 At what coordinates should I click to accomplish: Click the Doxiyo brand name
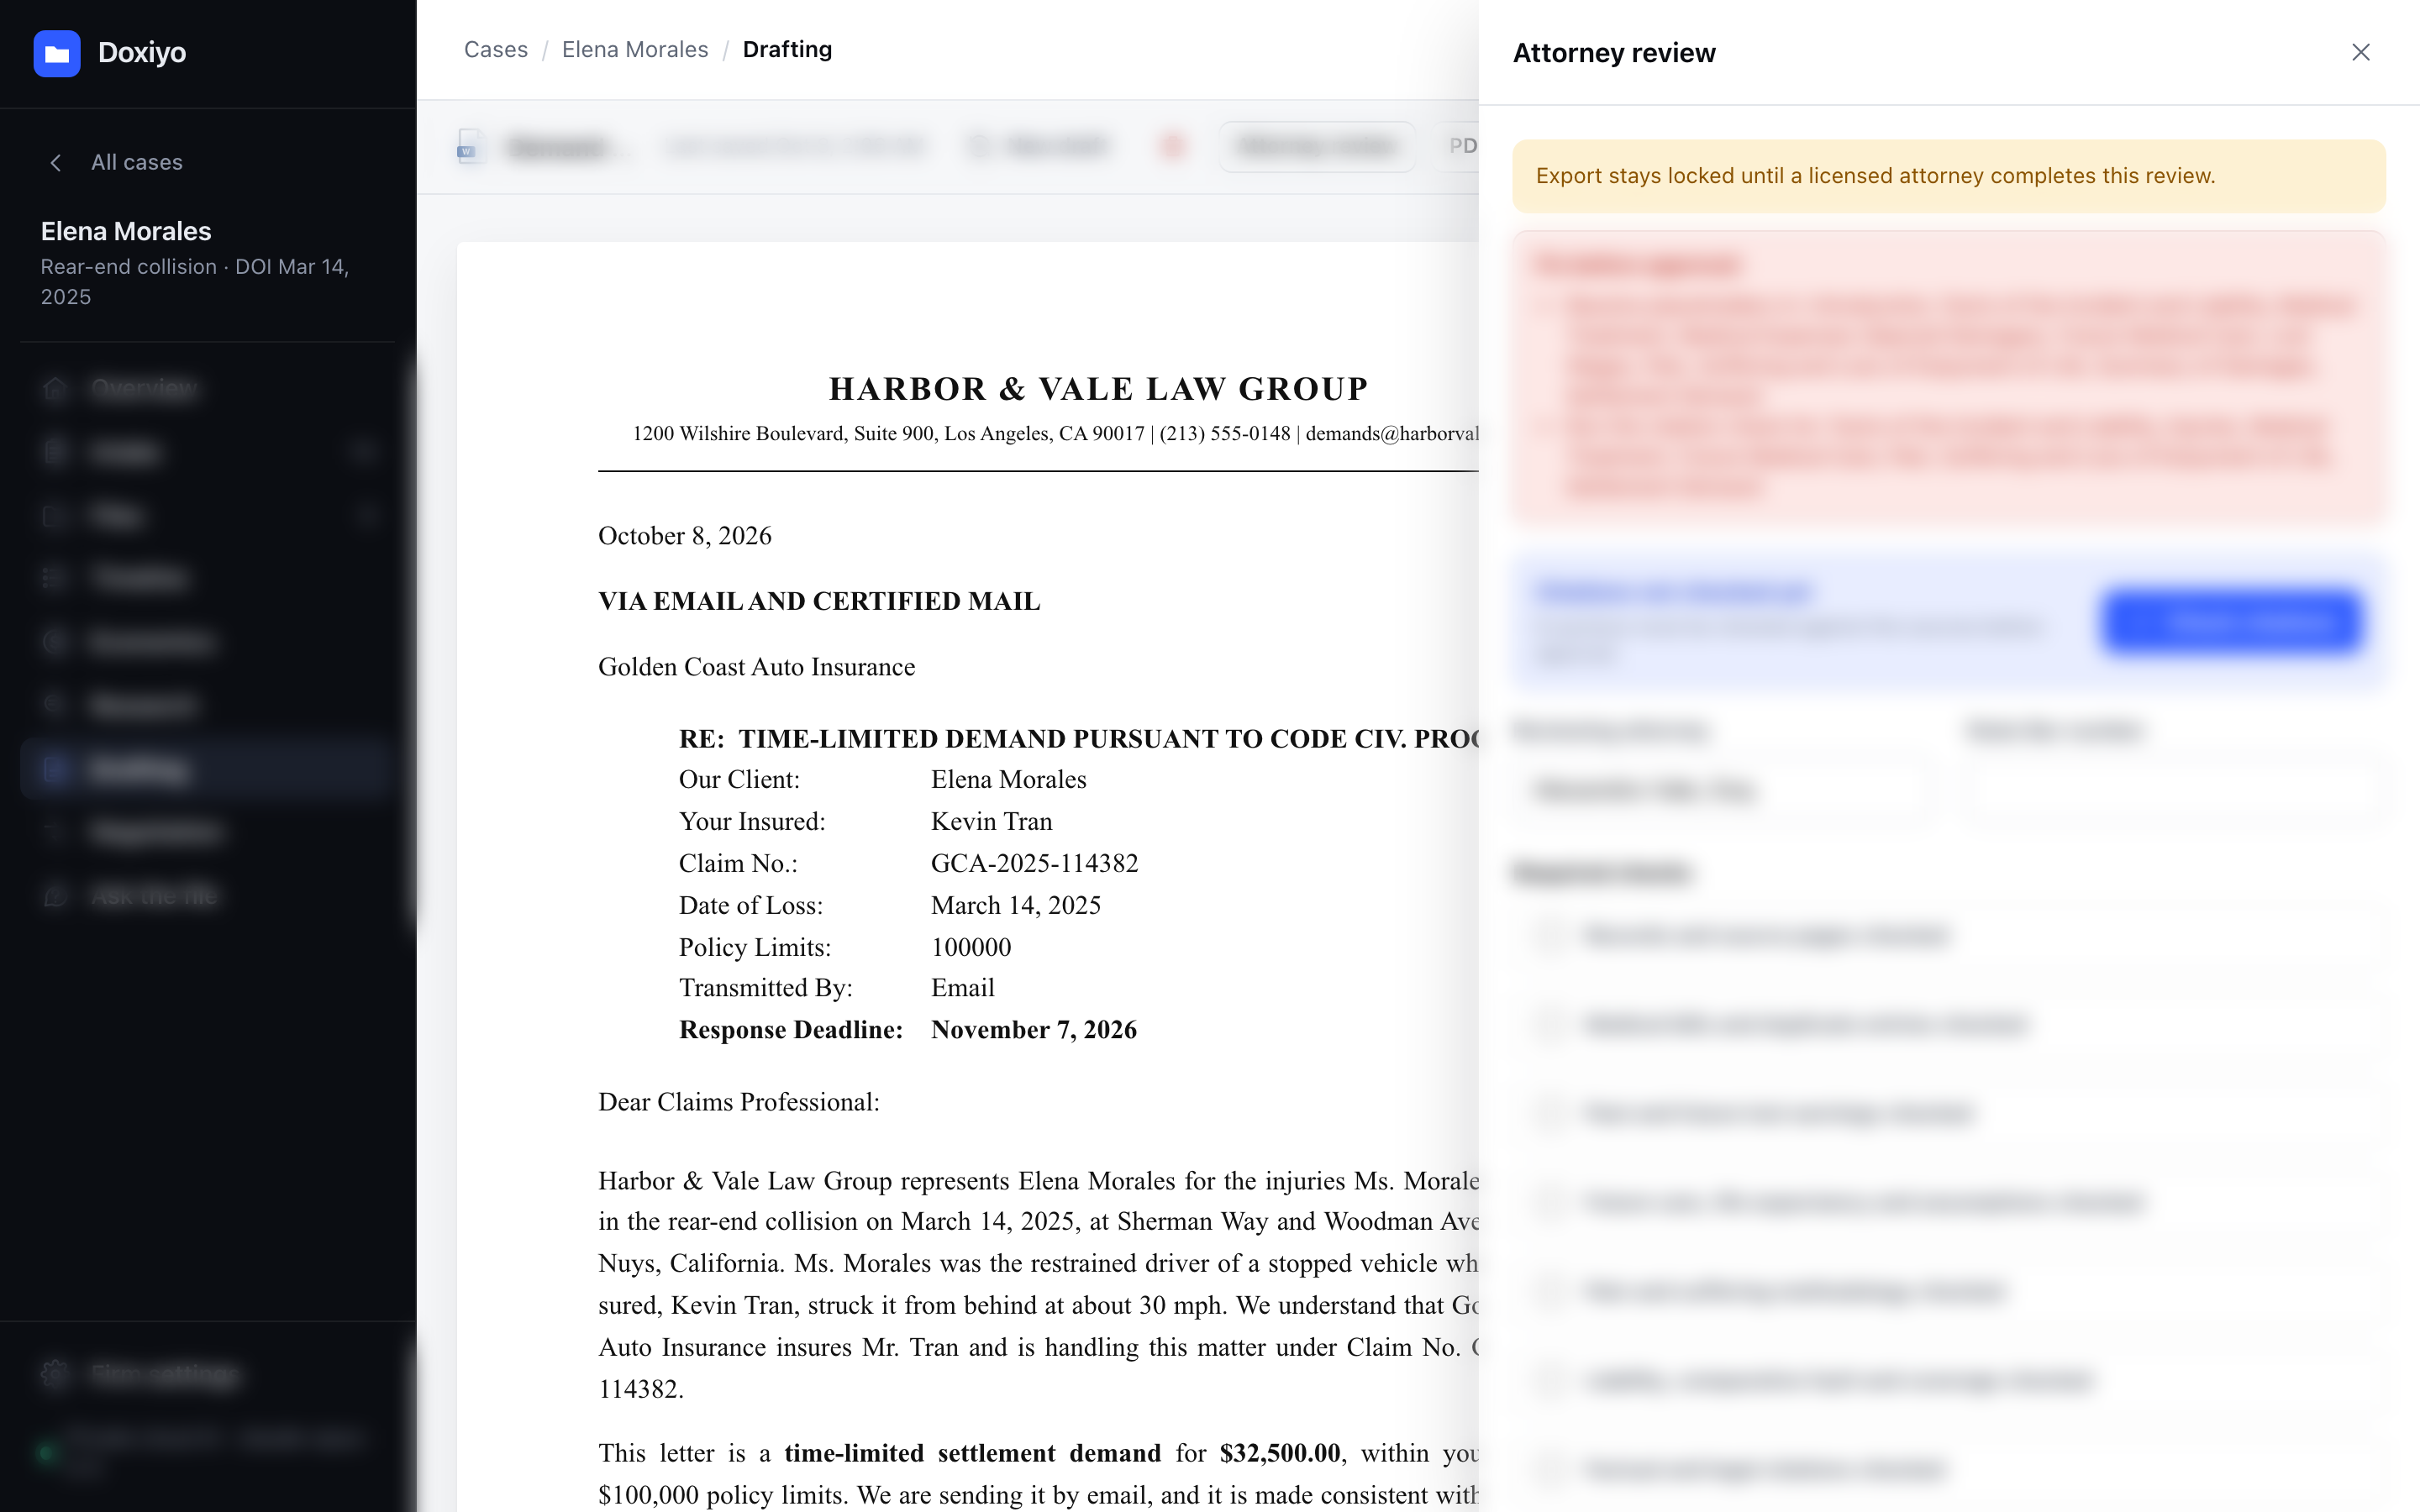click(x=142, y=53)
